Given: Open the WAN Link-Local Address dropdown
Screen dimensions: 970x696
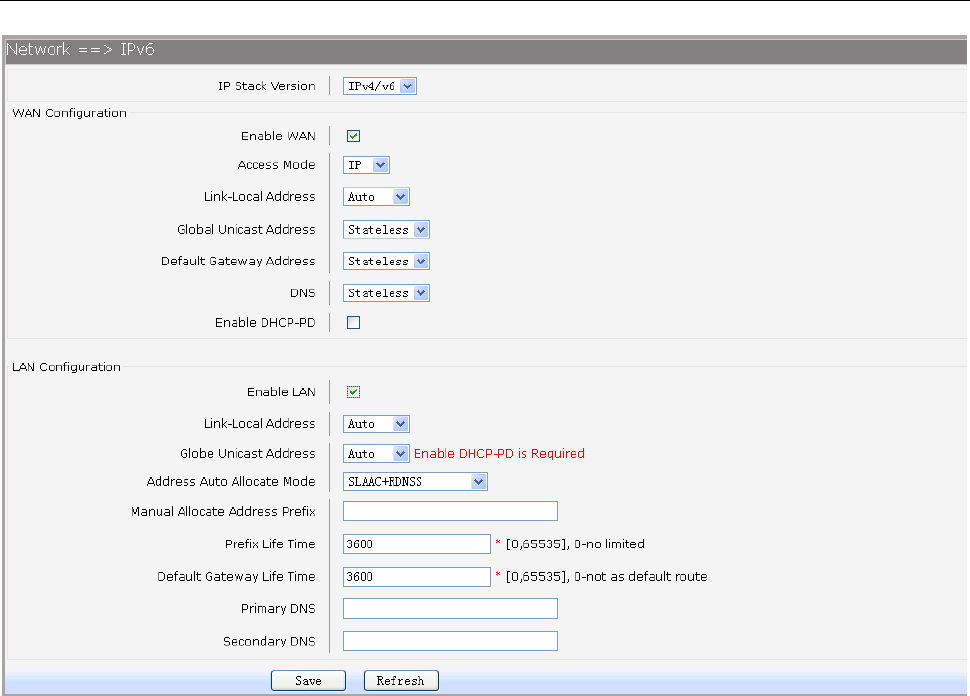Looking at the screenshot, I should [x=376, y=197].
